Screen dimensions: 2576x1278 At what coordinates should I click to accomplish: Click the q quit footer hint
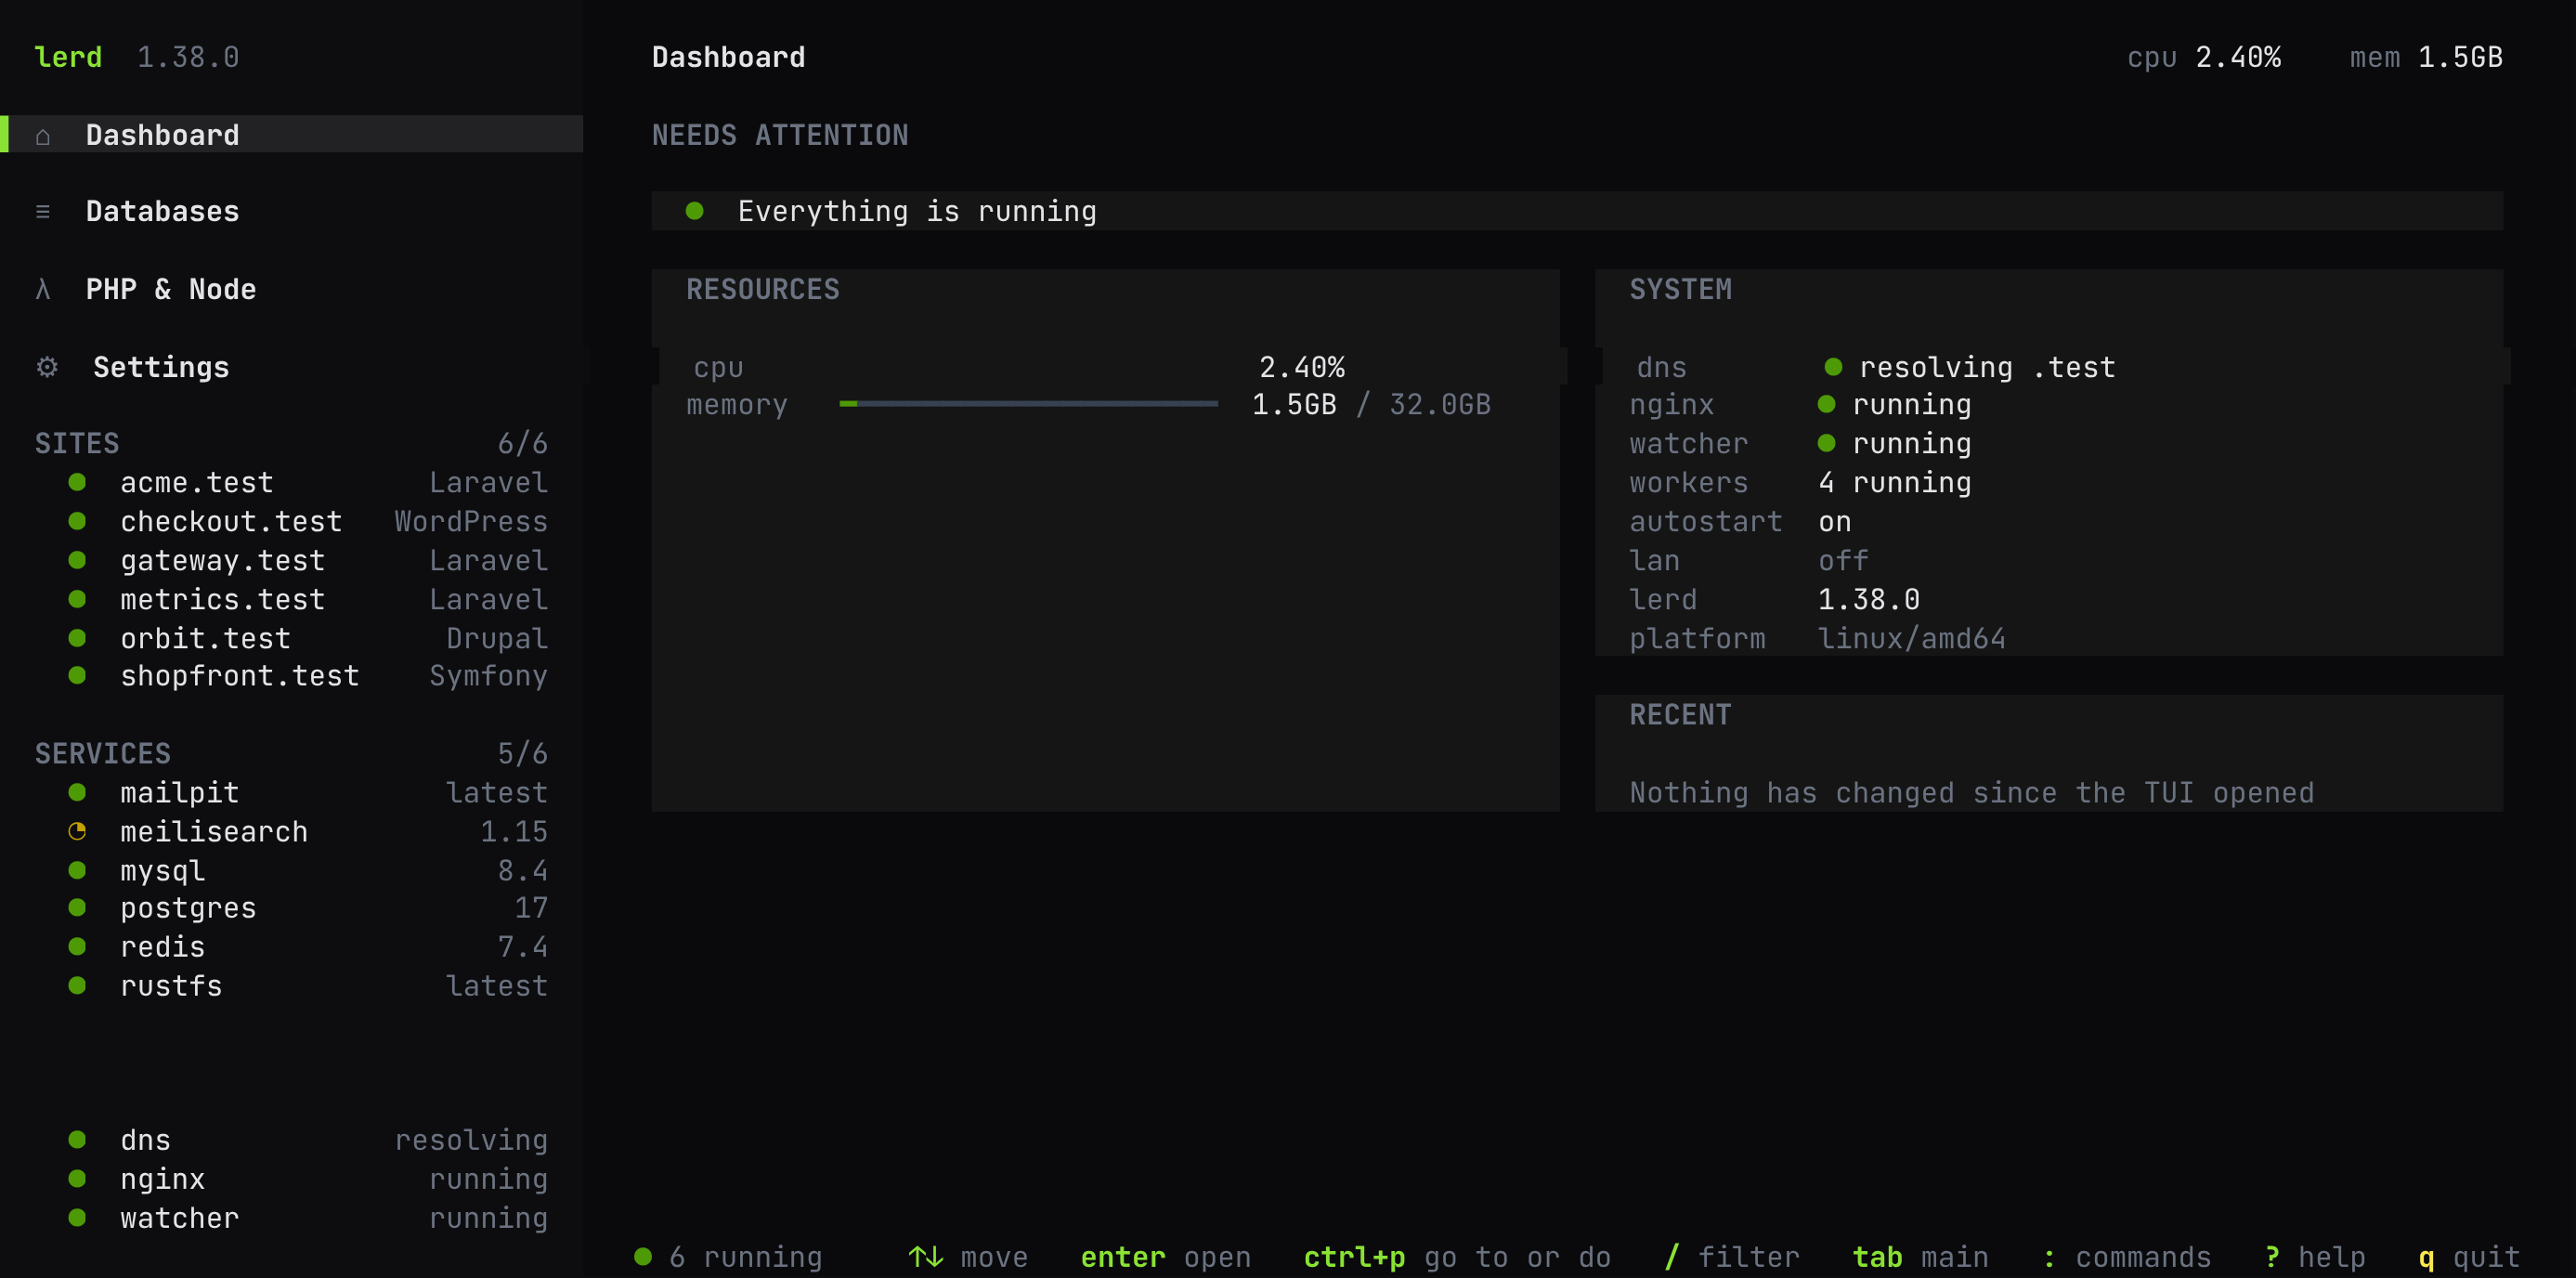click(2469, 1256)
